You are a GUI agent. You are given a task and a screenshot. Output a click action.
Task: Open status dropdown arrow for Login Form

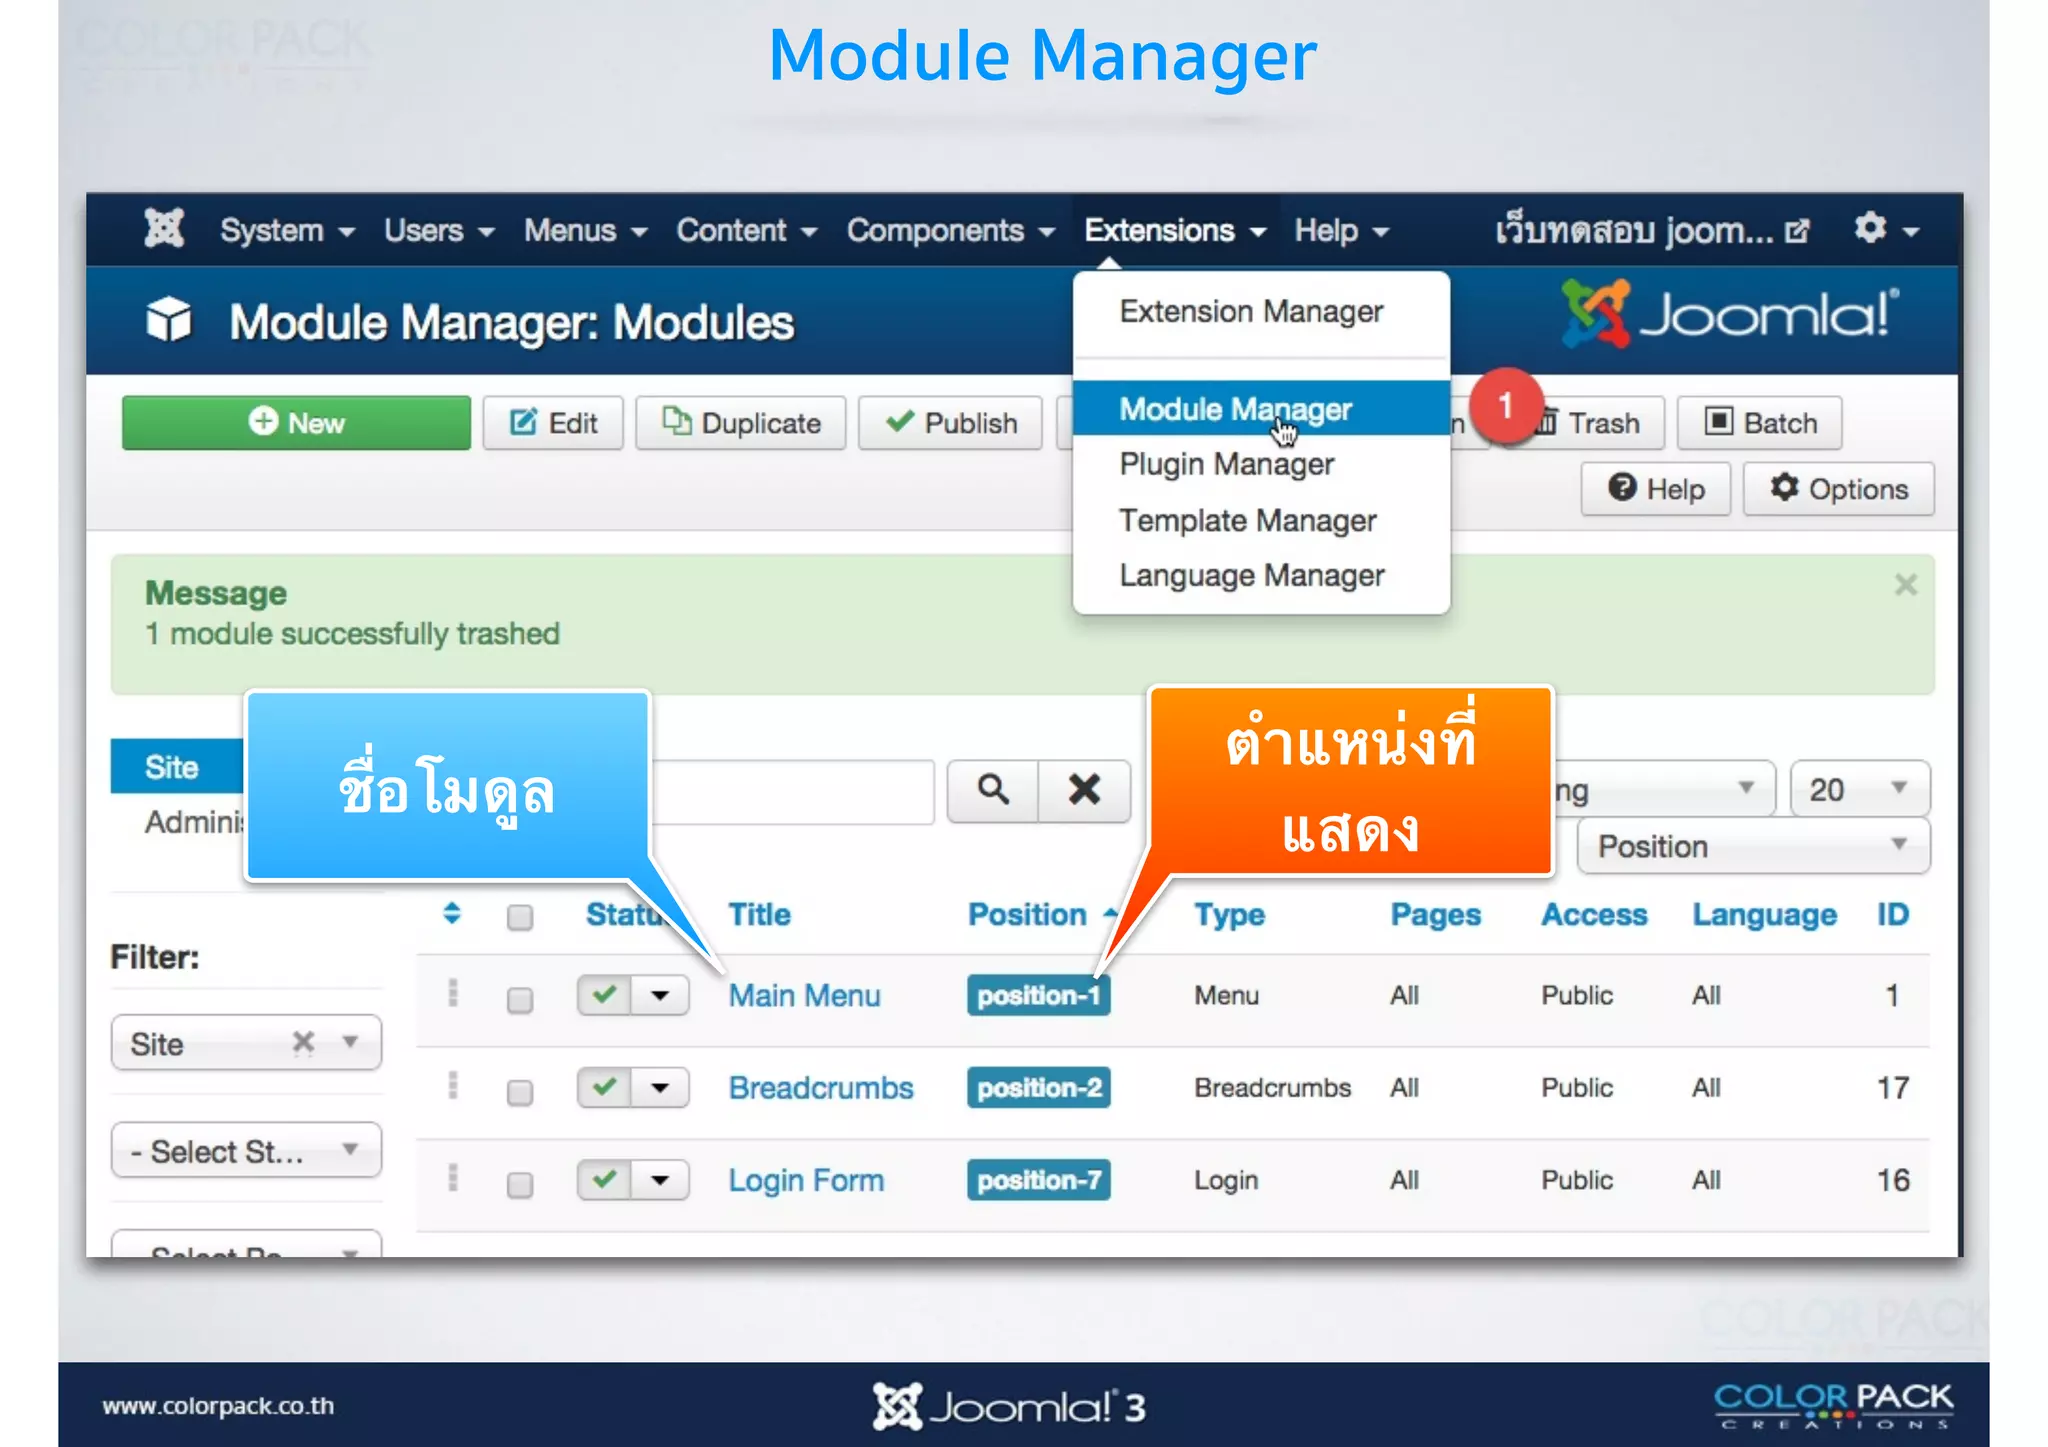point(660,1180)
